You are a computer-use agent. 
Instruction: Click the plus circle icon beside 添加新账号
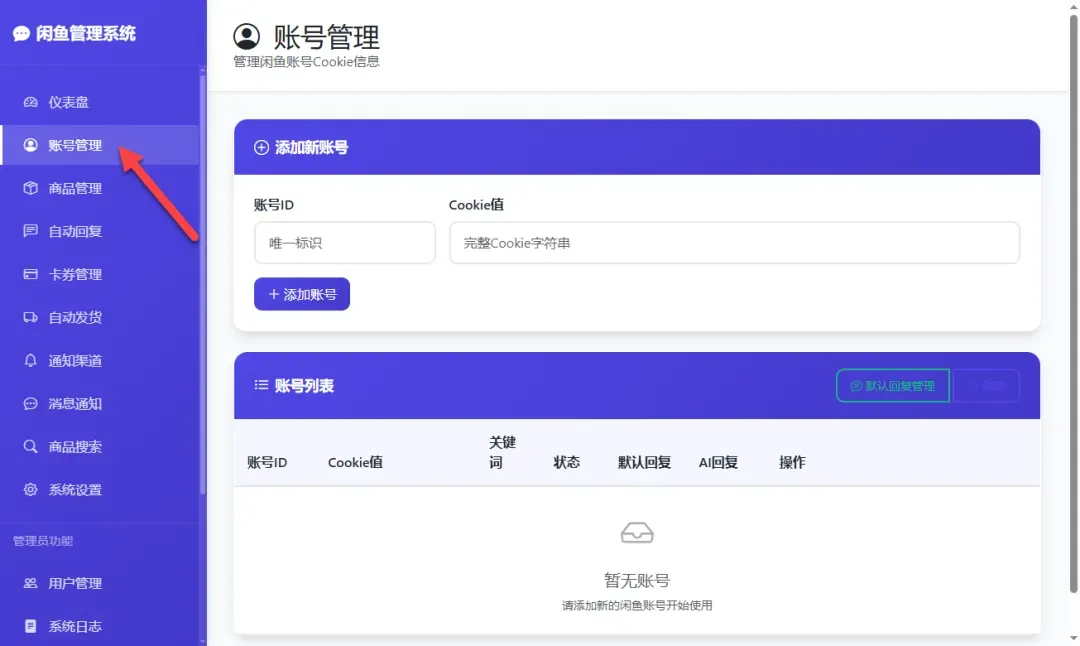click(x=261, y=147)
